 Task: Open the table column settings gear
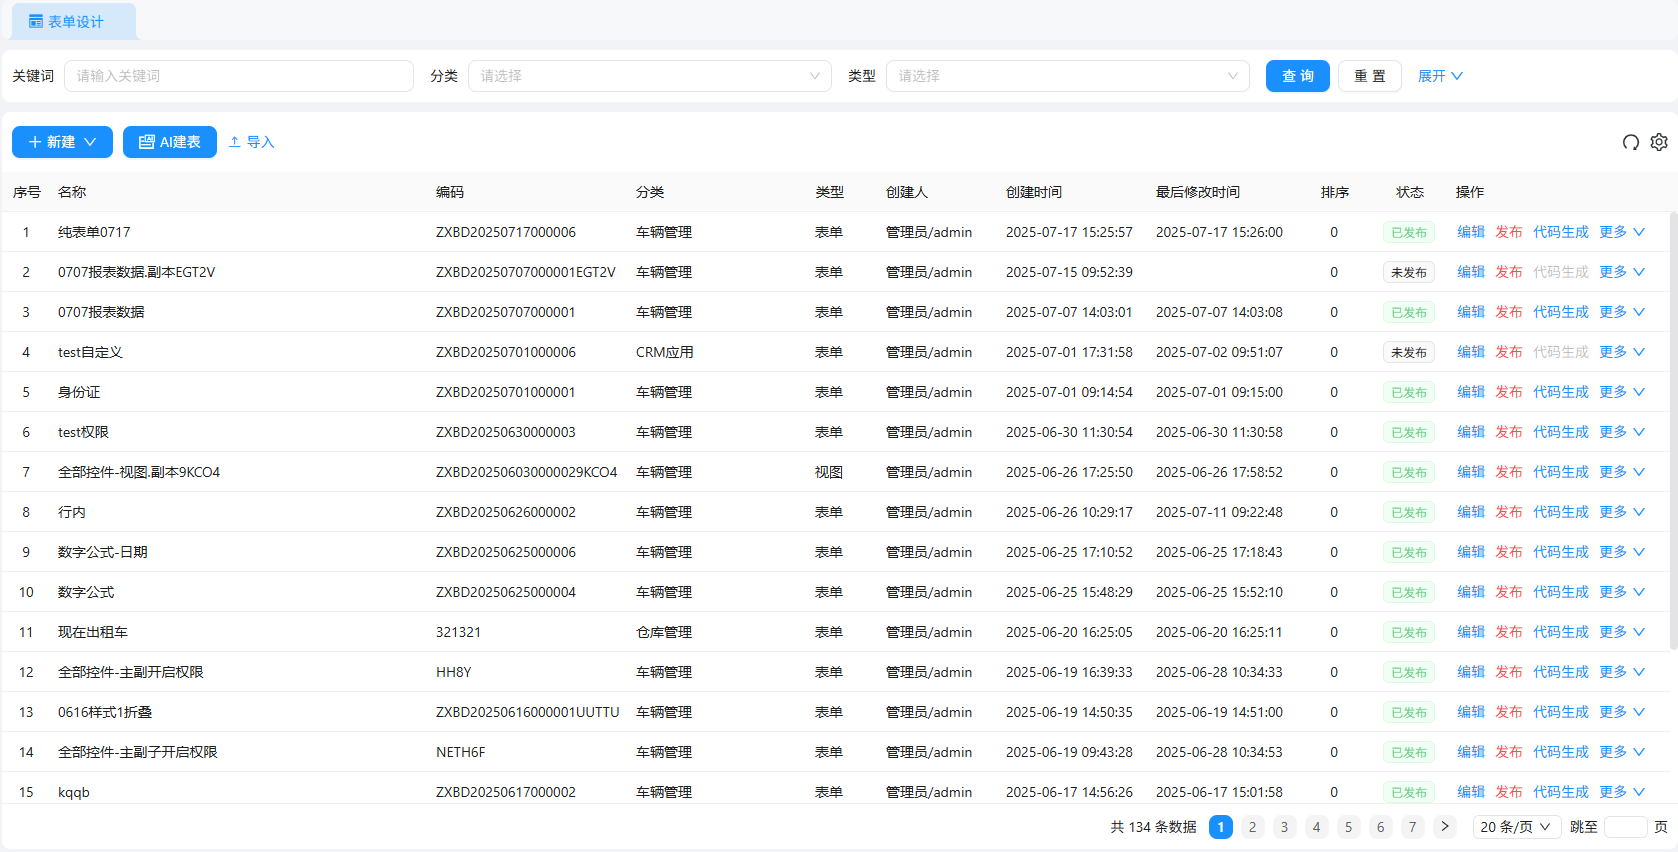1659,142
